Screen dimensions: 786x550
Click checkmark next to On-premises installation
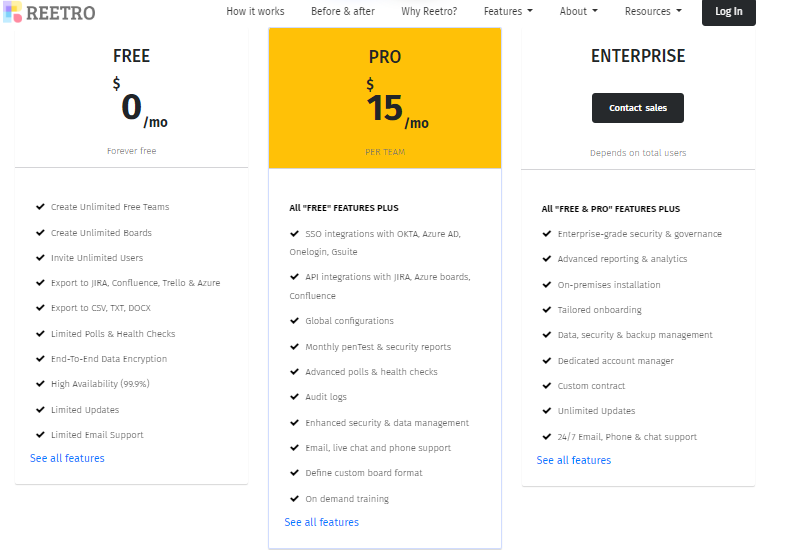pos(547,285)
